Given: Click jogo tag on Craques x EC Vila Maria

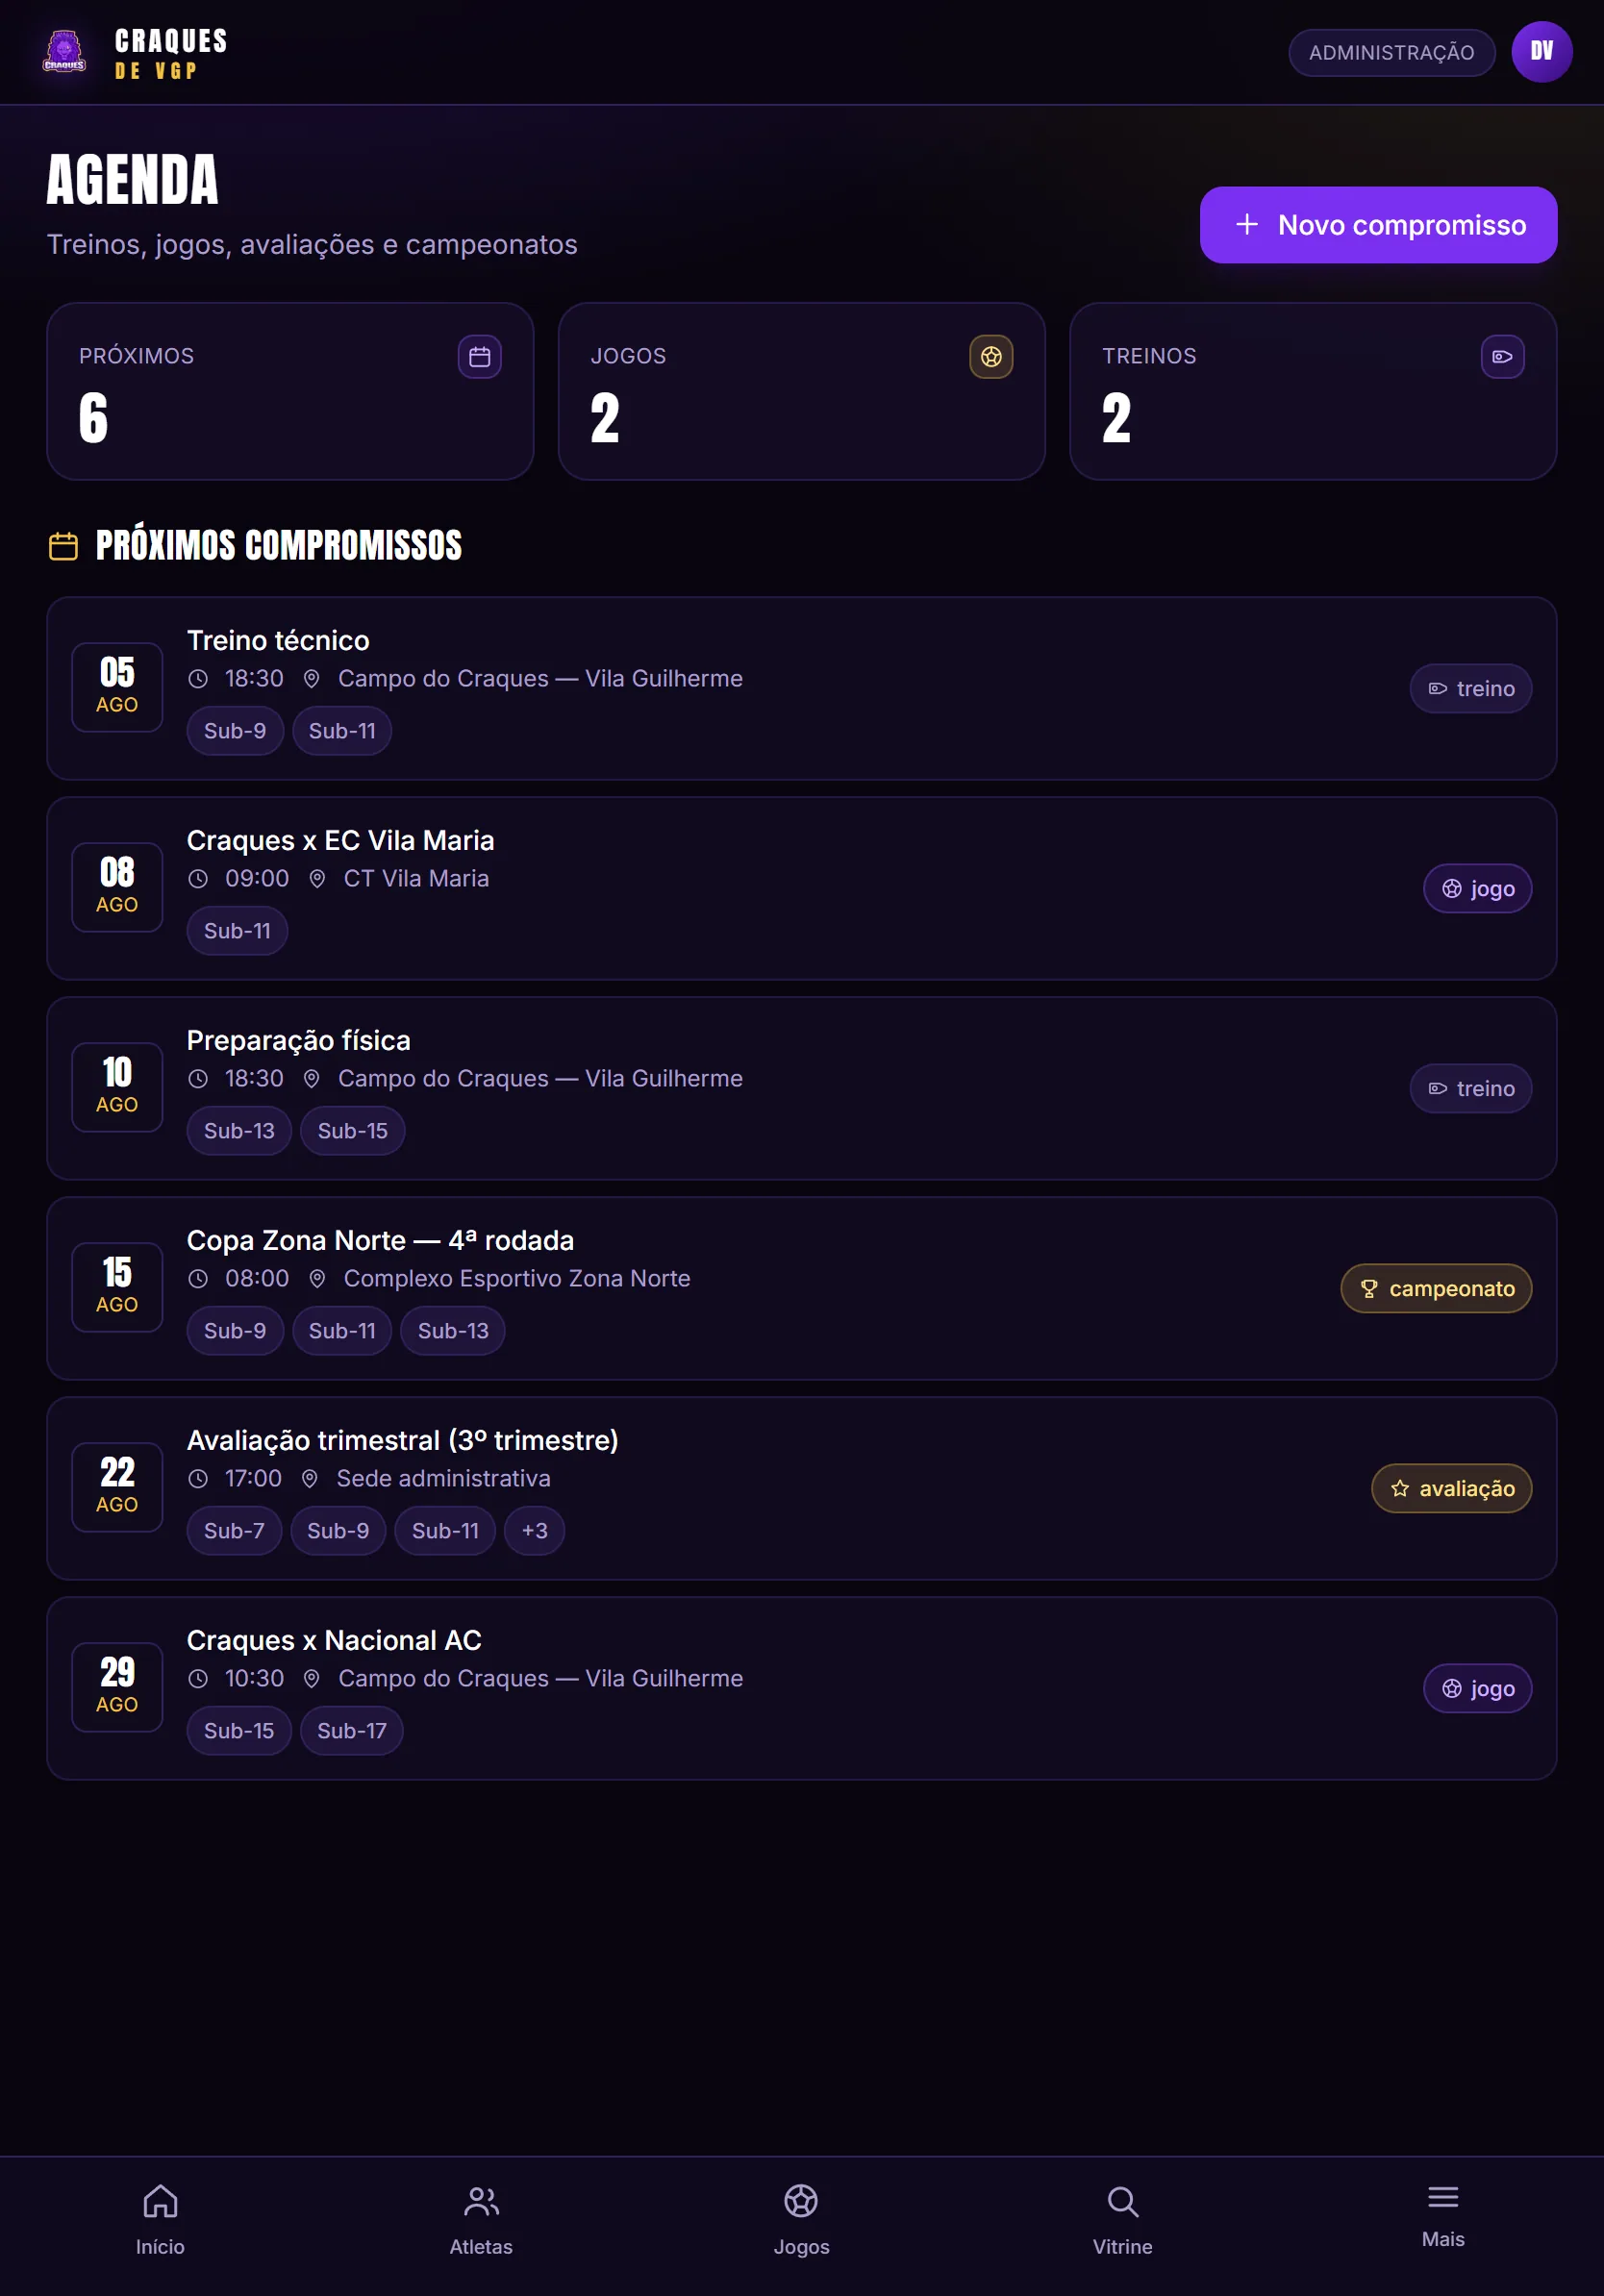Looking at the screenshot, I should [1477, 888].
